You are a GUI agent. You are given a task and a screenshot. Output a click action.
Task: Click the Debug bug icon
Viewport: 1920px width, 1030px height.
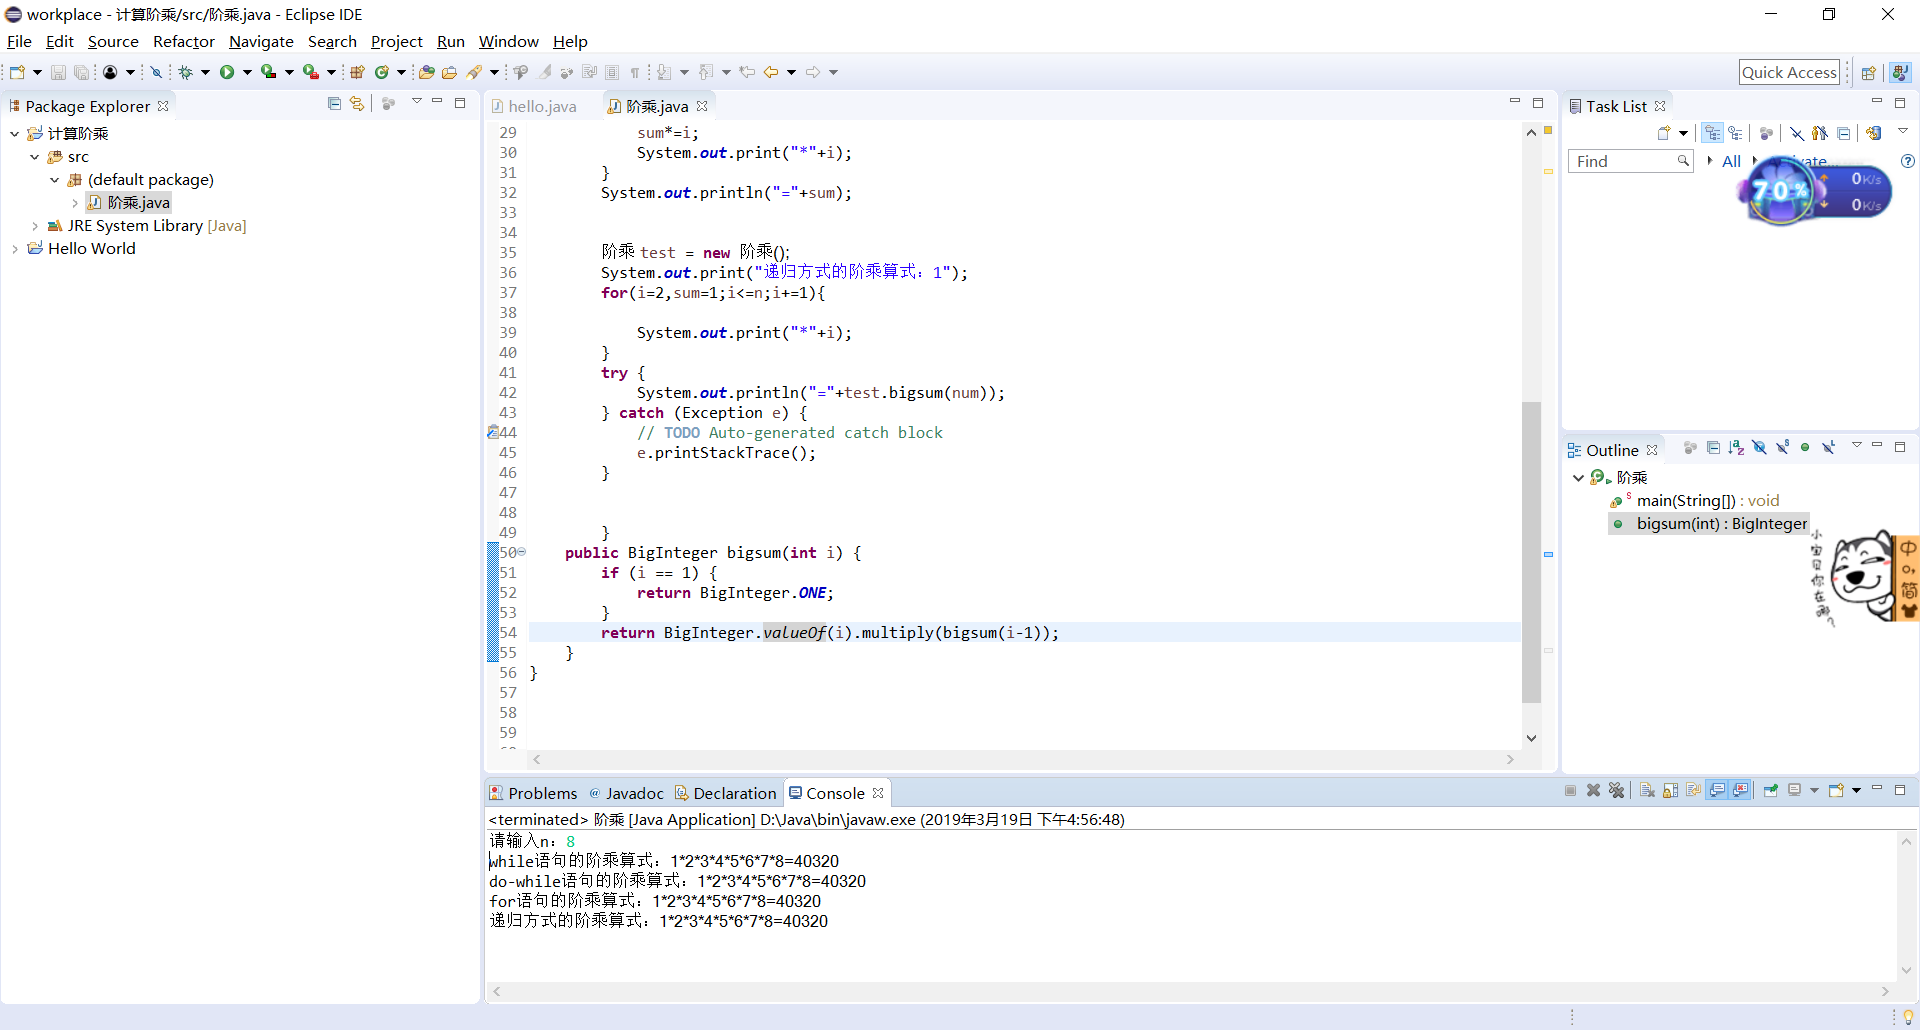coord(185,72)
